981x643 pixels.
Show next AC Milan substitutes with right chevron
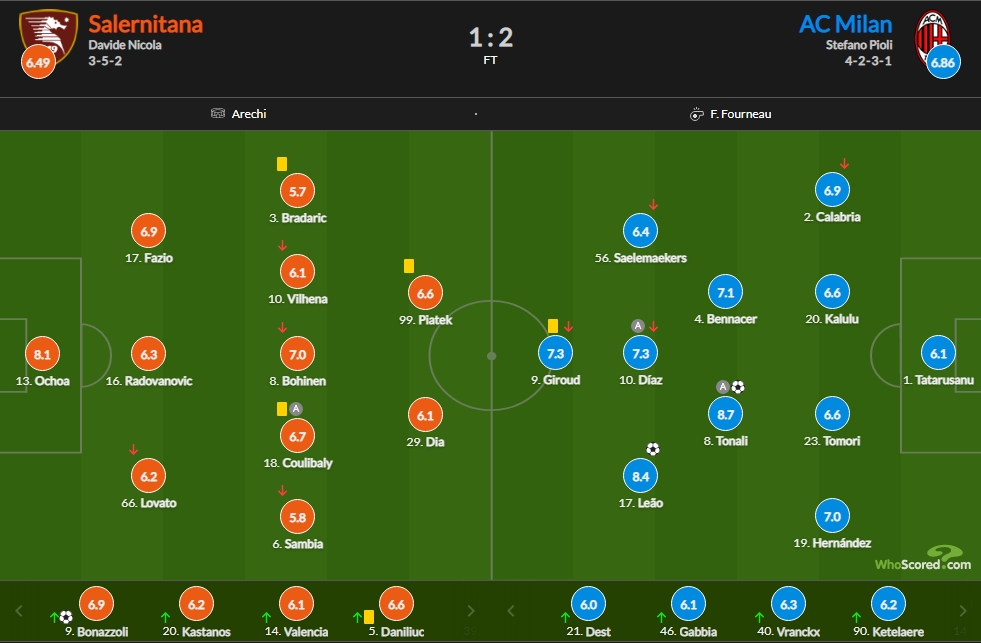click(x=963, y=610)
